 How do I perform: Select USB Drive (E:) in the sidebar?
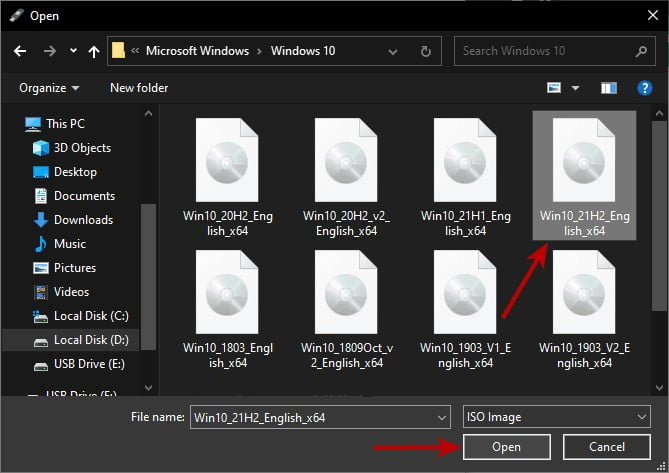(x=89, y=364)
